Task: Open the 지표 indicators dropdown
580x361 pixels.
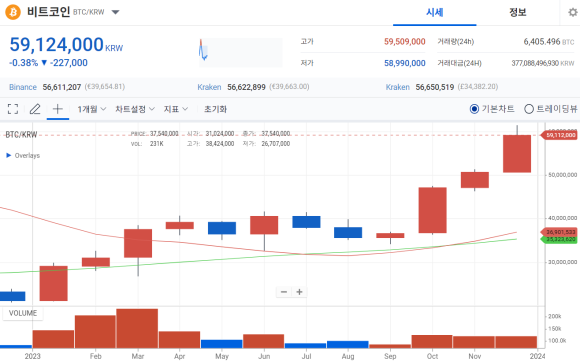Action: tap(176, 109)
